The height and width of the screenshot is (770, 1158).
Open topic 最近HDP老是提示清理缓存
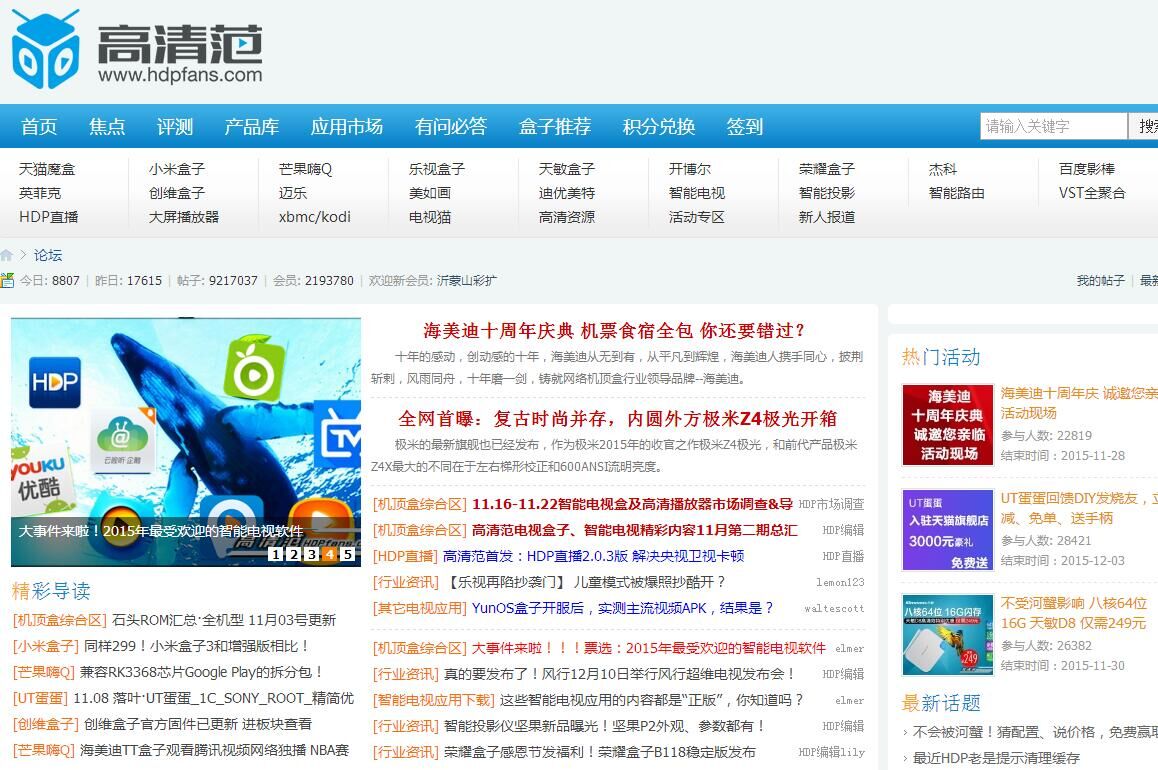point(996,758)
